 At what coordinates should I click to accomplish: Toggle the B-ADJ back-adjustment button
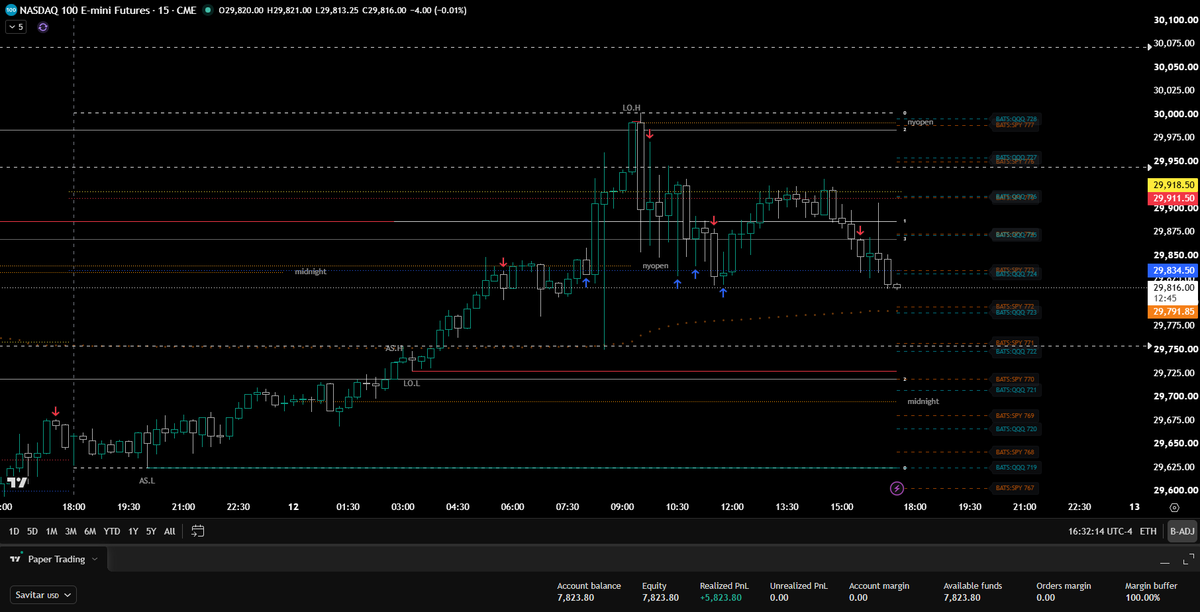pyautogui.click(x=1181, y=531)
